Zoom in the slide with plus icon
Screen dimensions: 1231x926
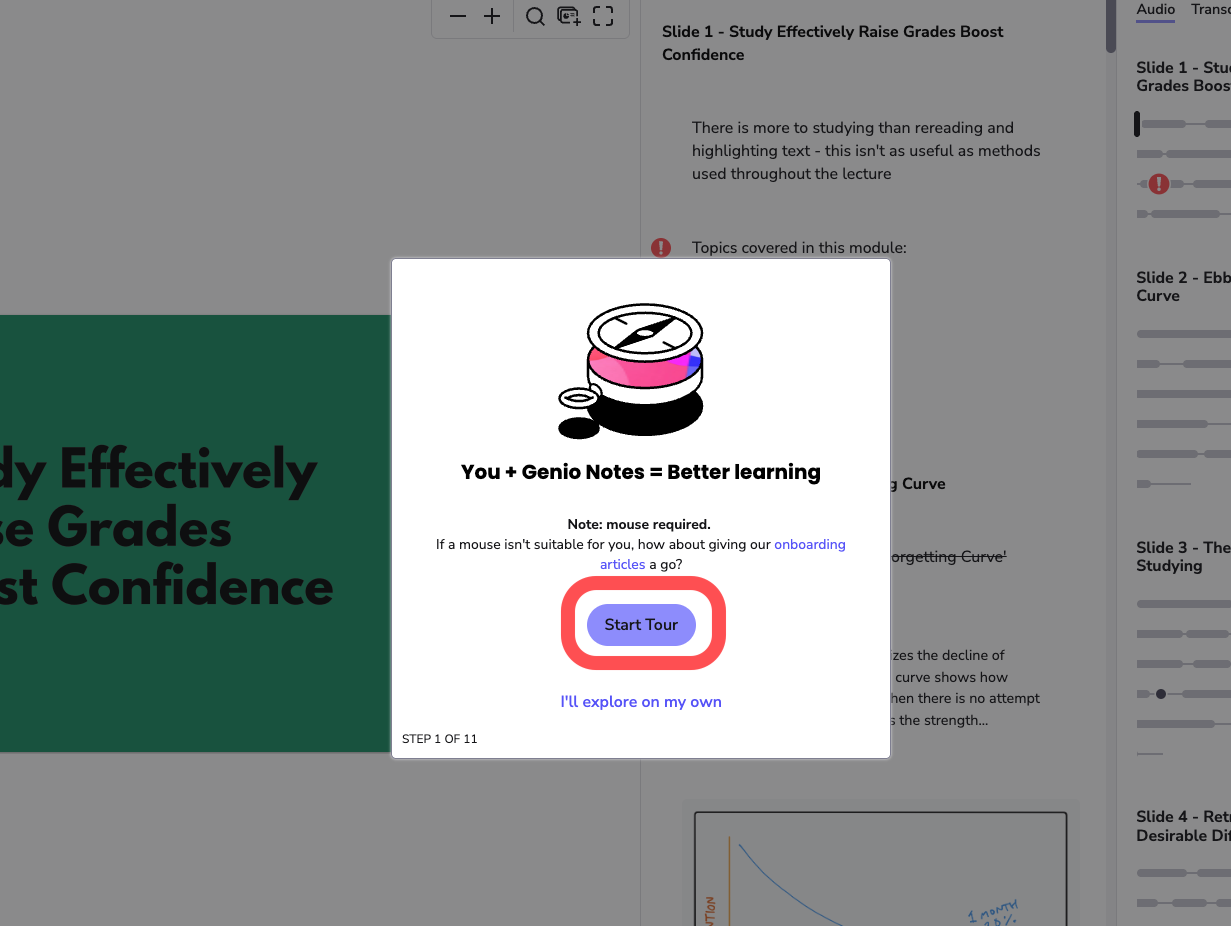tap(492, 16)
